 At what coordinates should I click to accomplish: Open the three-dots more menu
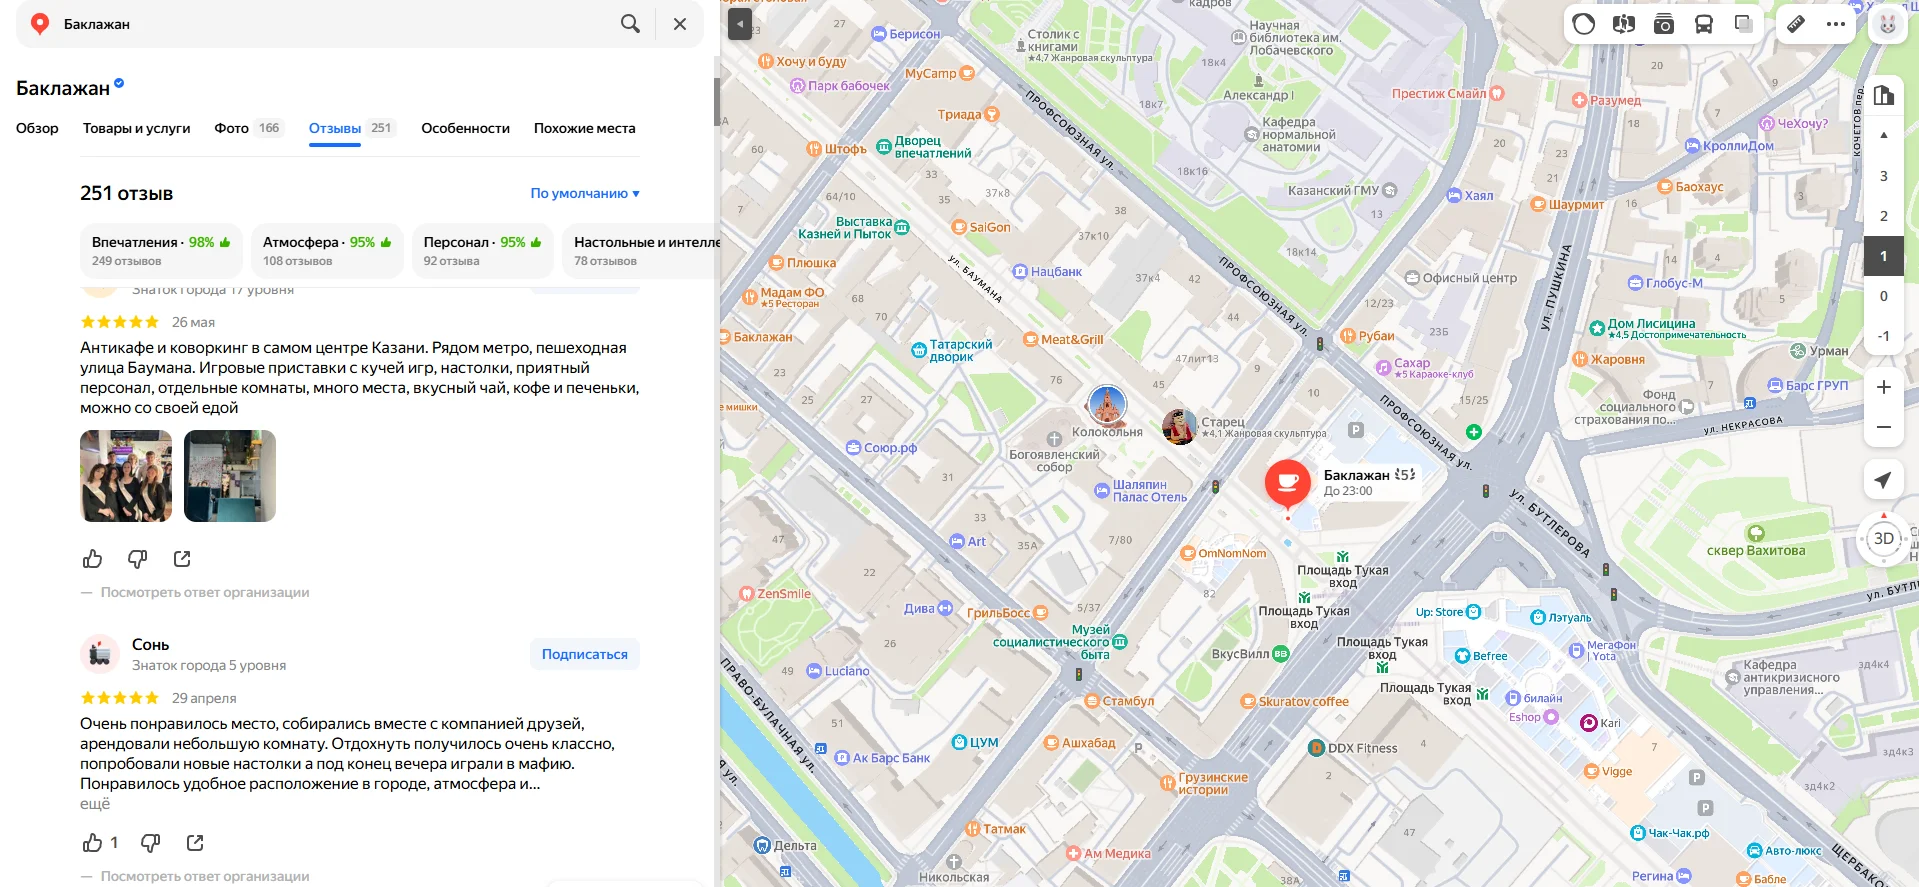coord(1836,24)
